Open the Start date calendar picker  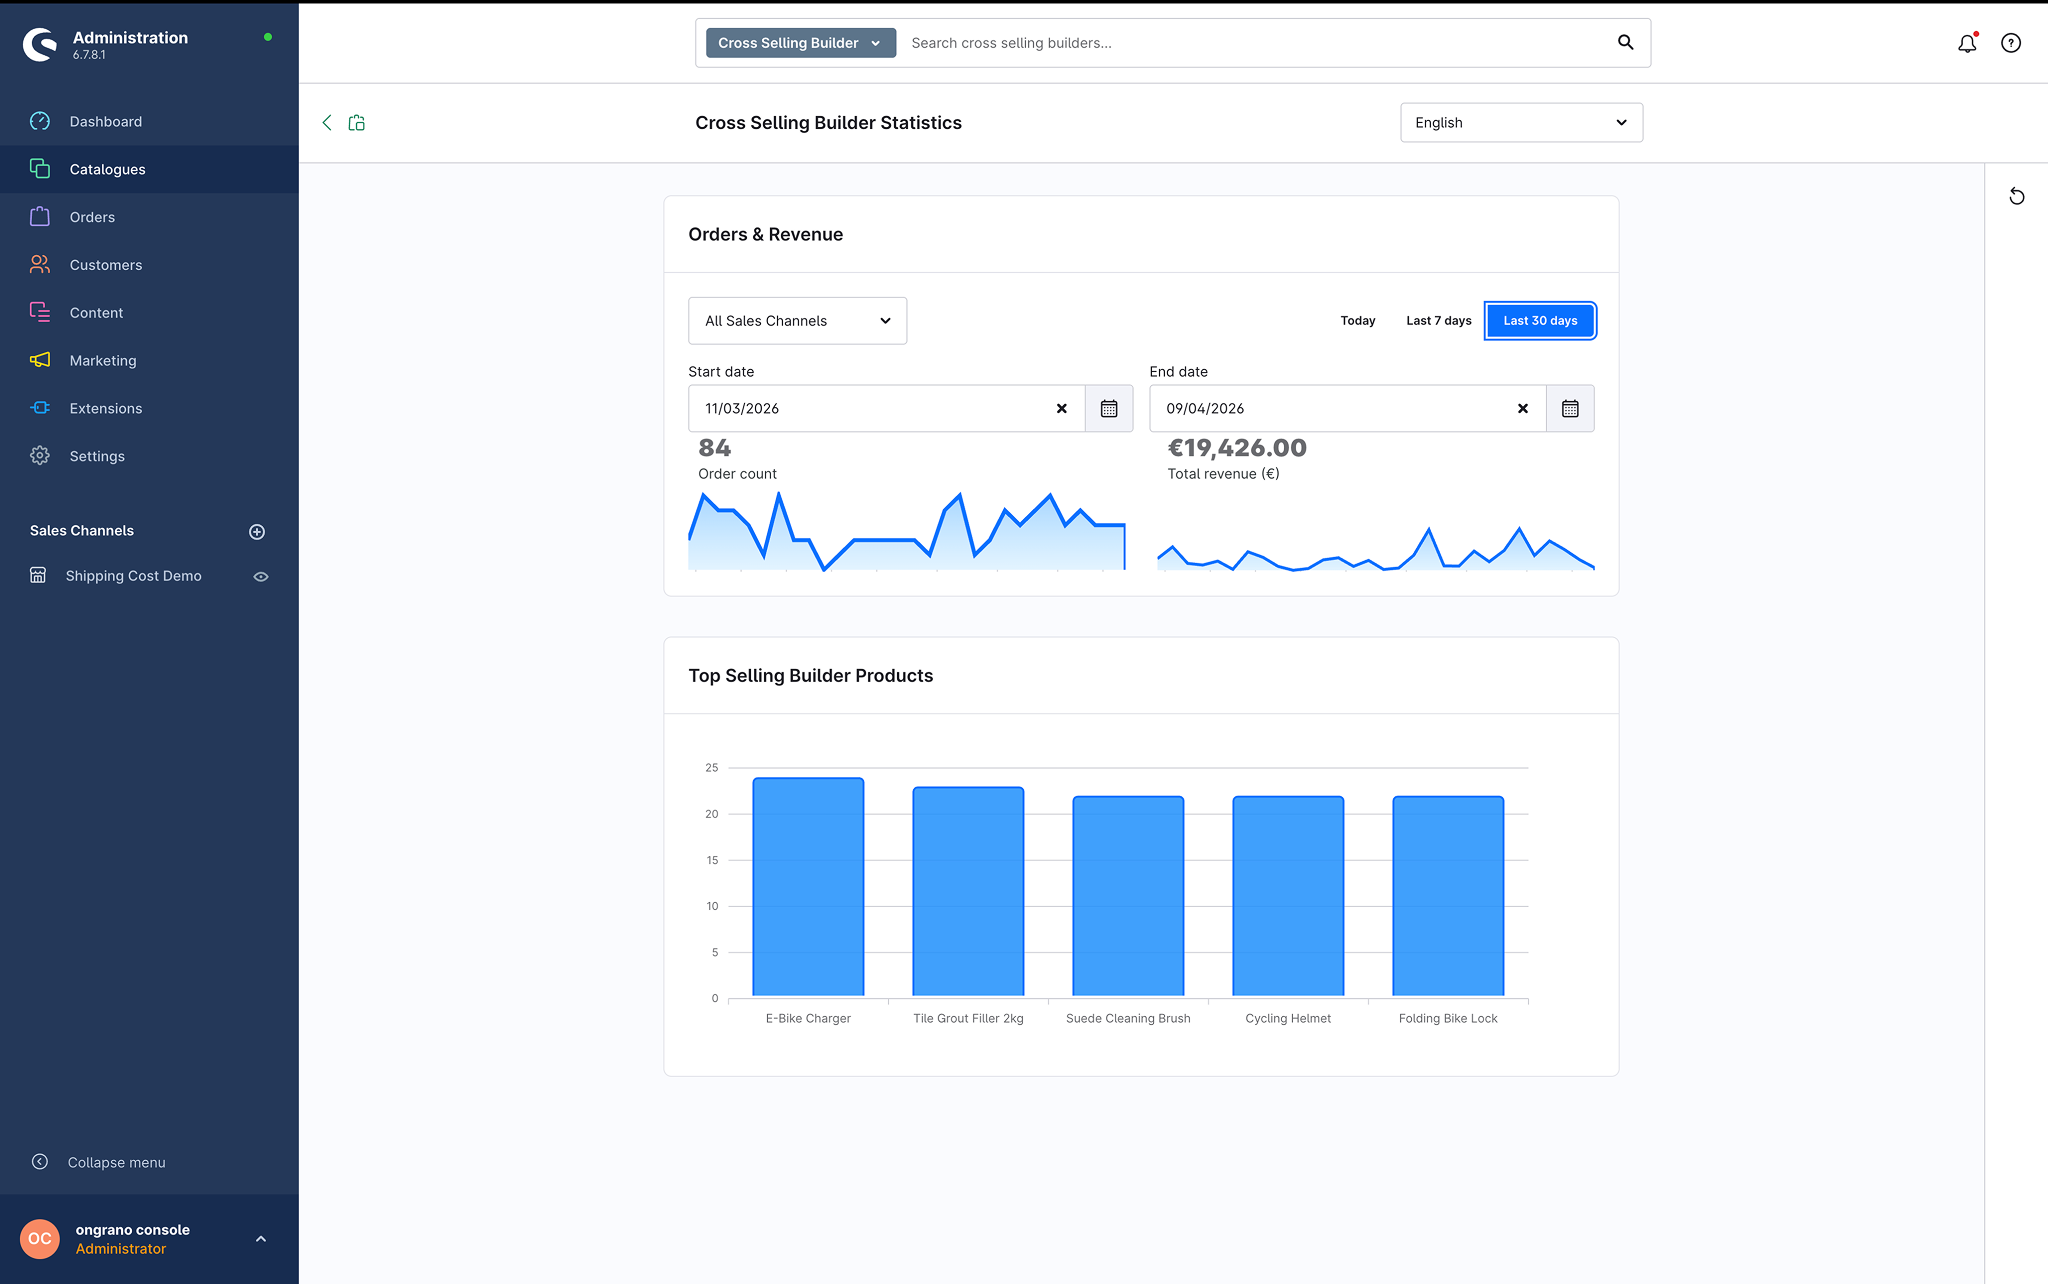(1109, 409)
